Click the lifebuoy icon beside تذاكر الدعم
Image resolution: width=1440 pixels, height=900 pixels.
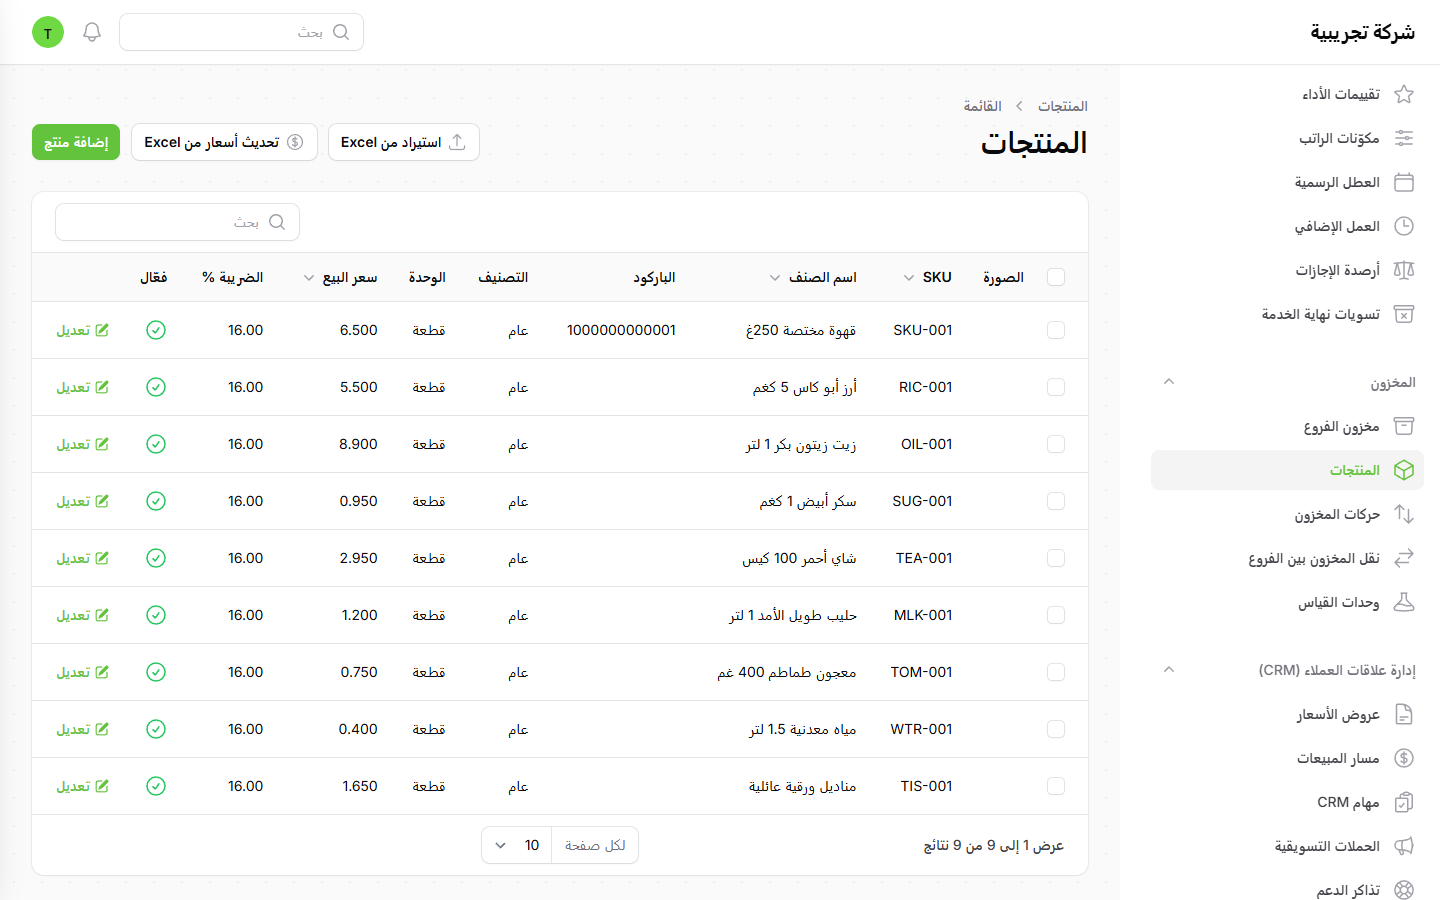pyautogui.click(x=1404, y=890)
